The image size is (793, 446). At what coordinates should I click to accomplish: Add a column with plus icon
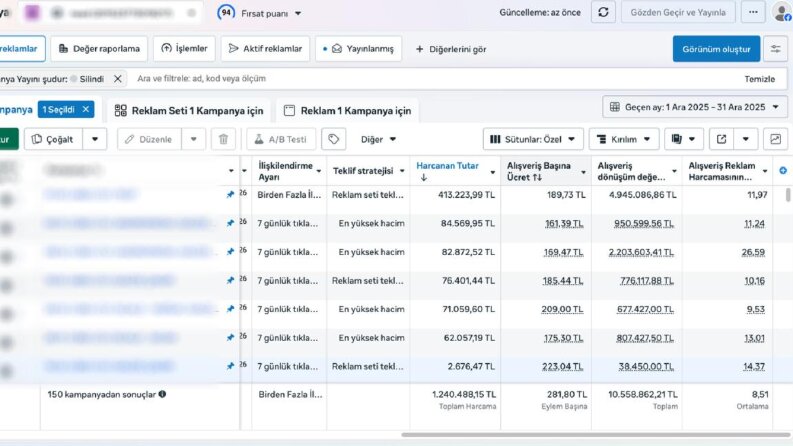click(x=783, y=171)
